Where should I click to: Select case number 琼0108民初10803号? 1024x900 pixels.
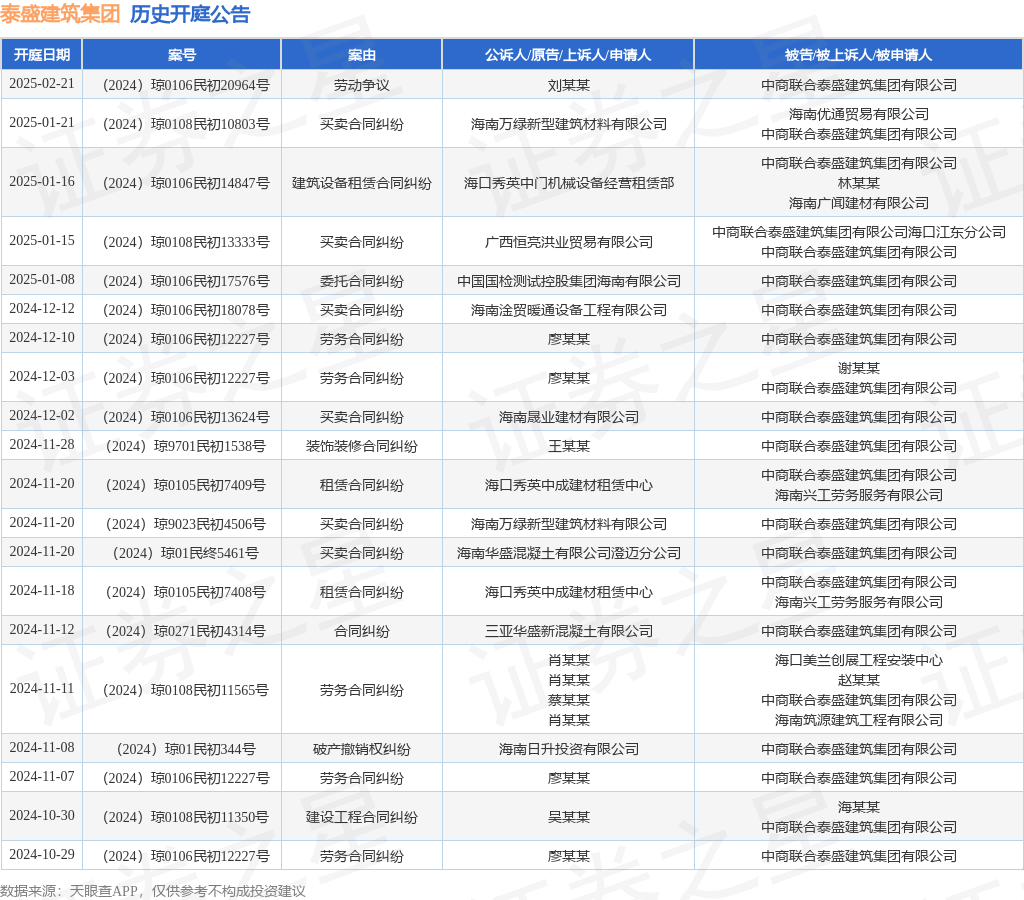[186, 124]
